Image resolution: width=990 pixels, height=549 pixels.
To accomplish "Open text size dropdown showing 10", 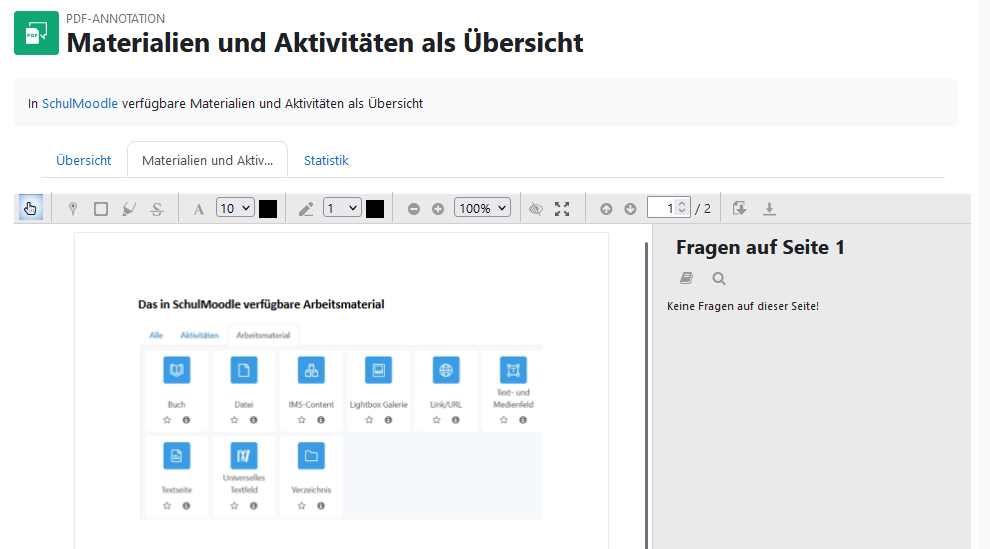I will tap(235, 208).
